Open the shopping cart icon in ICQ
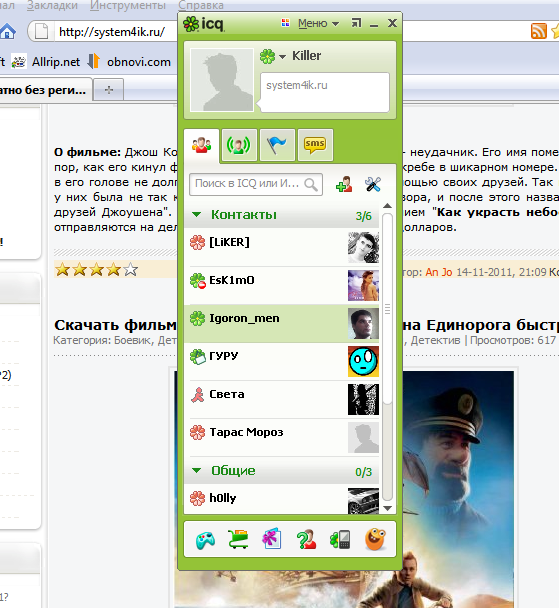The width and height of the screenshot is (559, 608). coord(238,539)
